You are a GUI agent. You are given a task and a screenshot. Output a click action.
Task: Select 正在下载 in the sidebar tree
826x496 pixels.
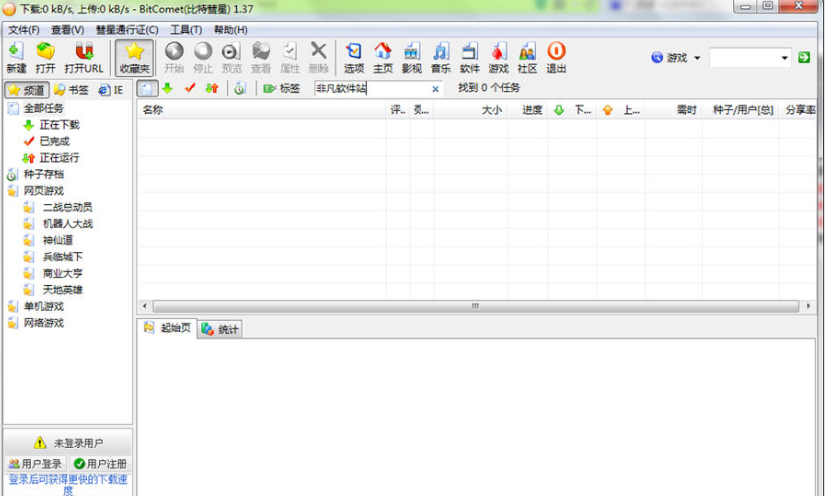click(59, 125)
